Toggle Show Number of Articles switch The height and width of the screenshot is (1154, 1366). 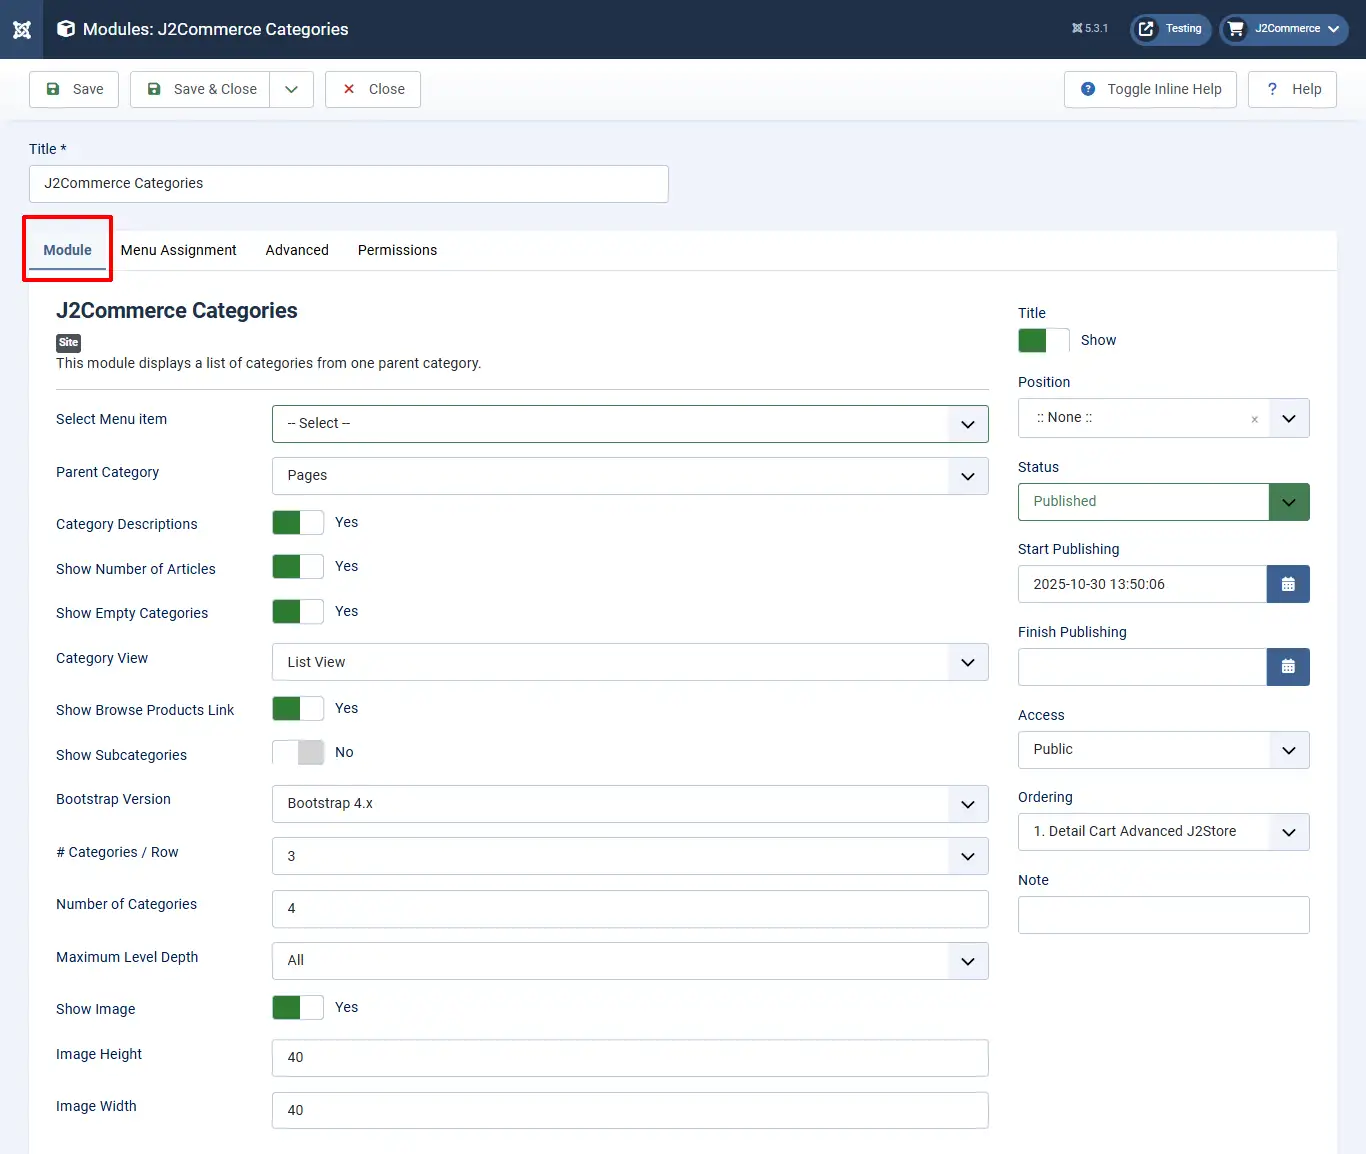coord(298,567)
